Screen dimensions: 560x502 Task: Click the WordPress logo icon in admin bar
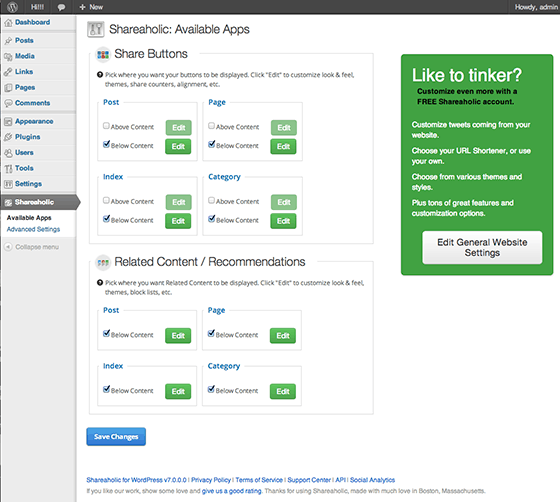[x=12, y=7]
